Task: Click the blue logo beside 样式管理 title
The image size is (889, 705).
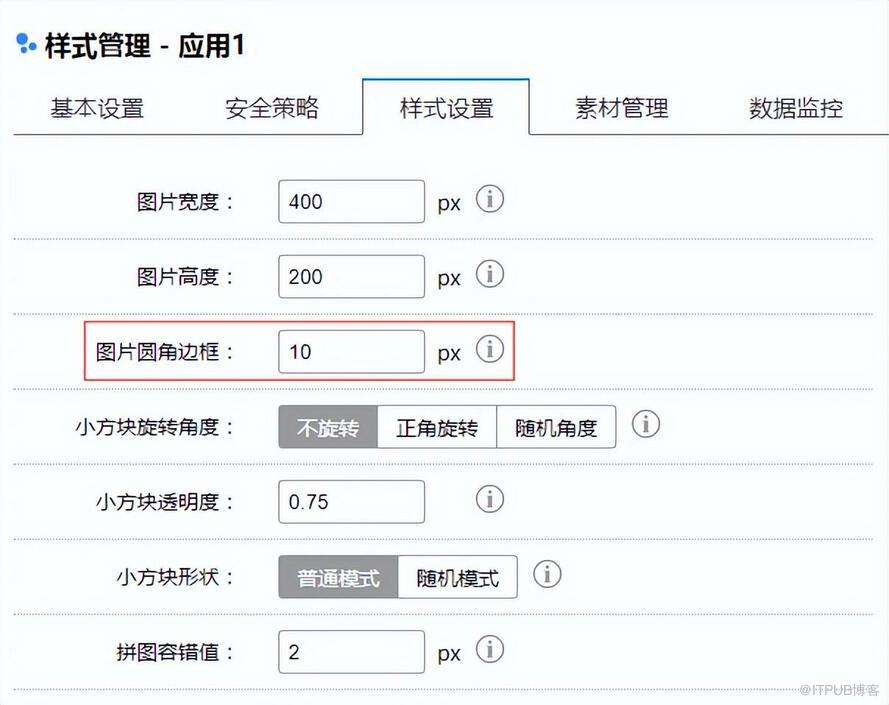Action: pyautogui.click(x=26, y=44)
